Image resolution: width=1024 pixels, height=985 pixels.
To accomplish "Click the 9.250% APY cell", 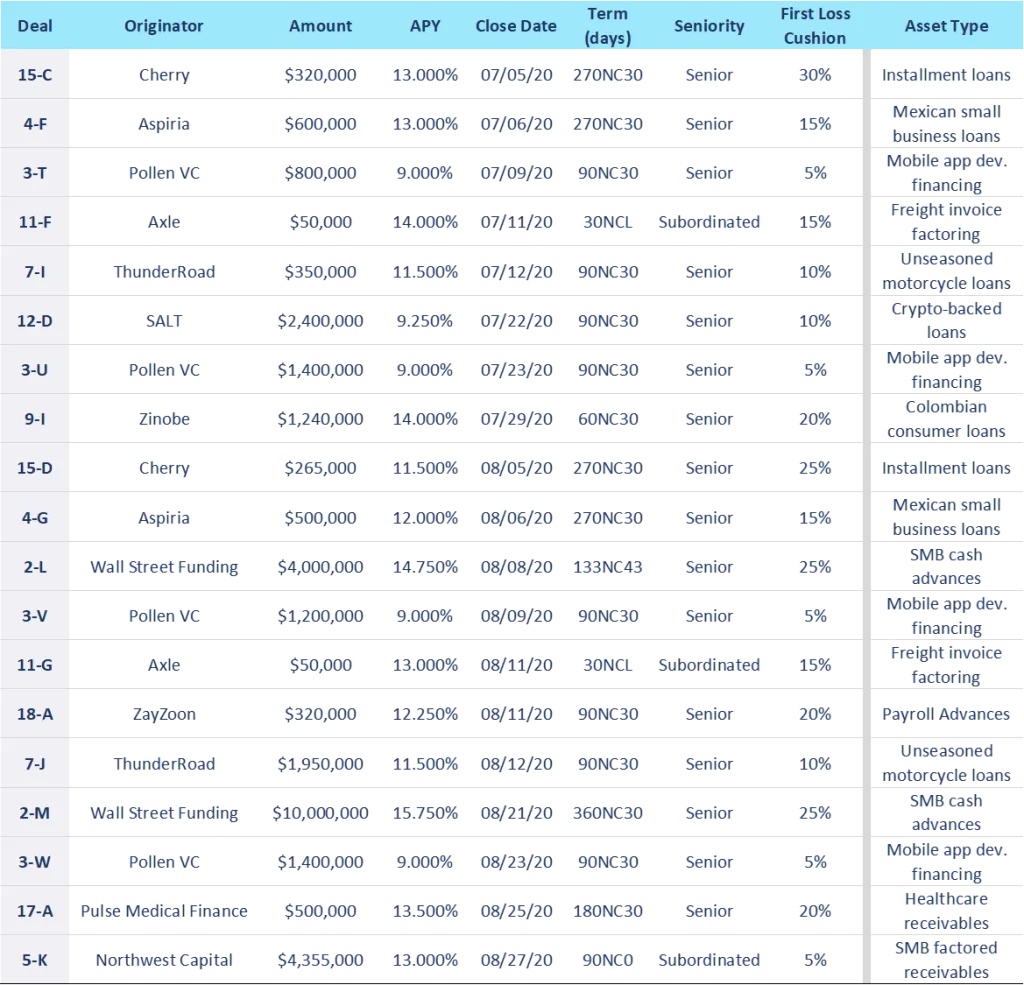I will [425, 321].
